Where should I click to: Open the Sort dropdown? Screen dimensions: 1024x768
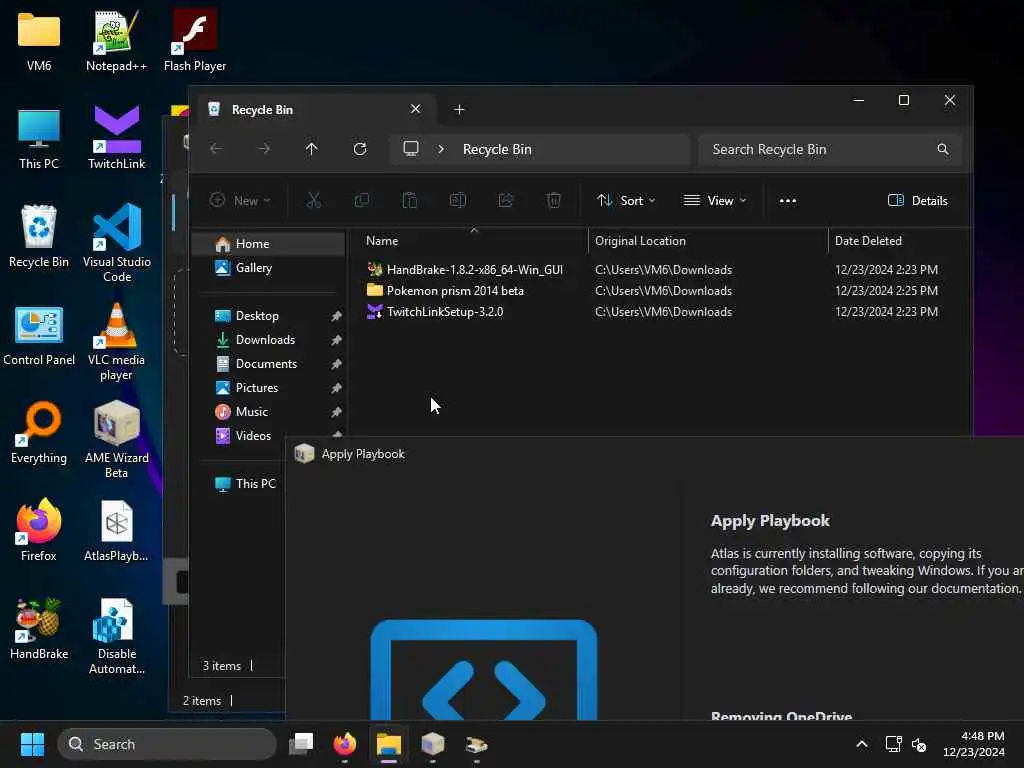(626, 200)
